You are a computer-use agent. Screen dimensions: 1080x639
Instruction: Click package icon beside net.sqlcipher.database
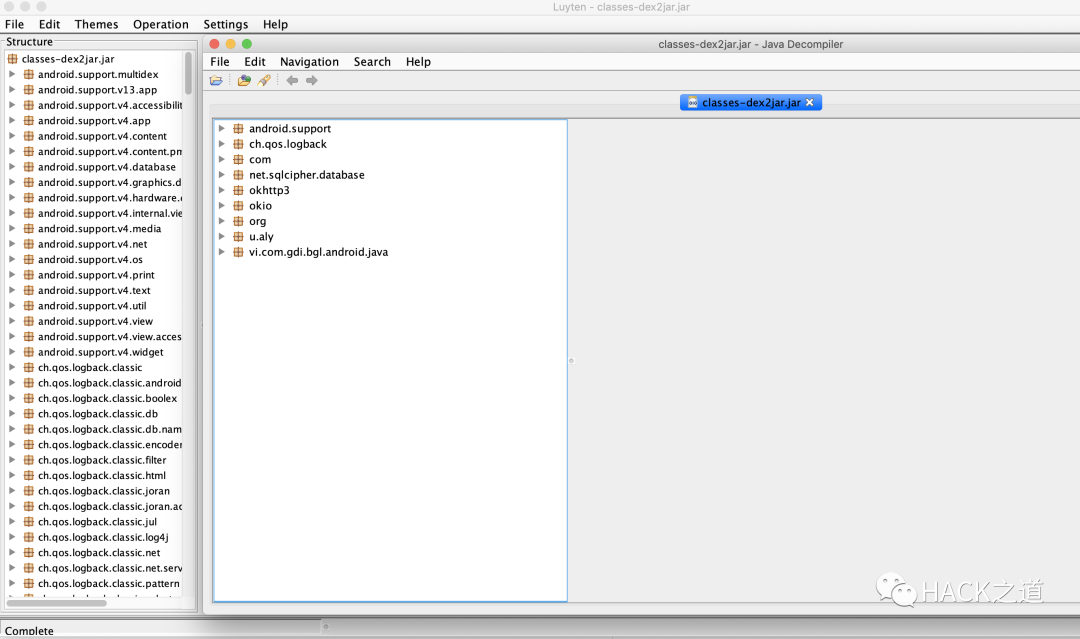pos(238,175)
